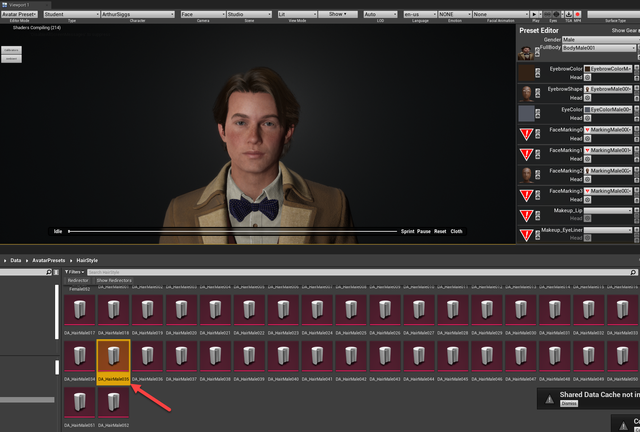The image size is (640, 432).
Task: Open the Makeup_Lip empty dropdown
Action: 608,211
